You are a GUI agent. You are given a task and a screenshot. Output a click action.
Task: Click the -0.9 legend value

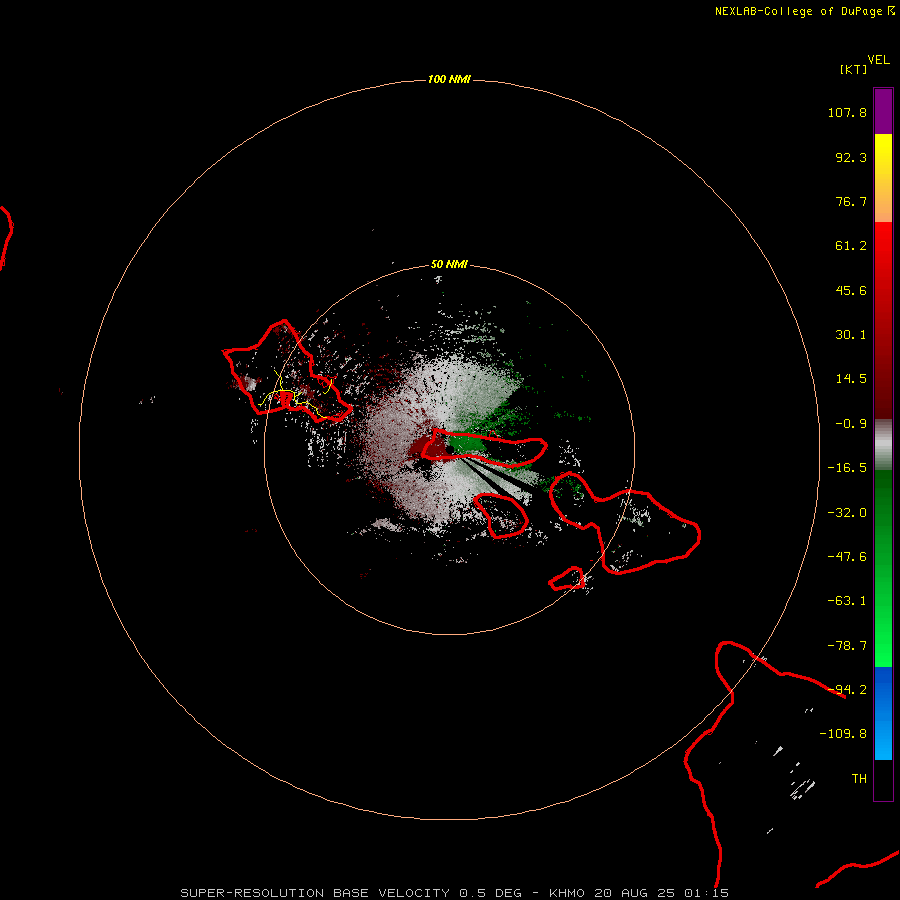(x=851, y=424)
